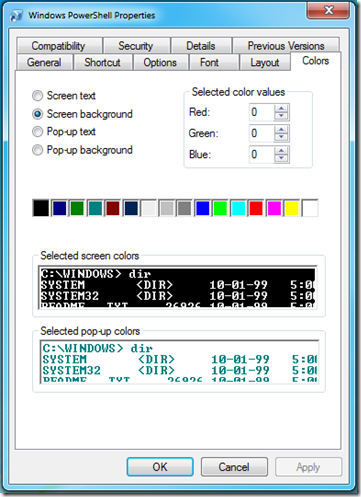This screenshot has height=497, width=361.
Task: Open the Details tab
Action: click(x=201, y=46)
